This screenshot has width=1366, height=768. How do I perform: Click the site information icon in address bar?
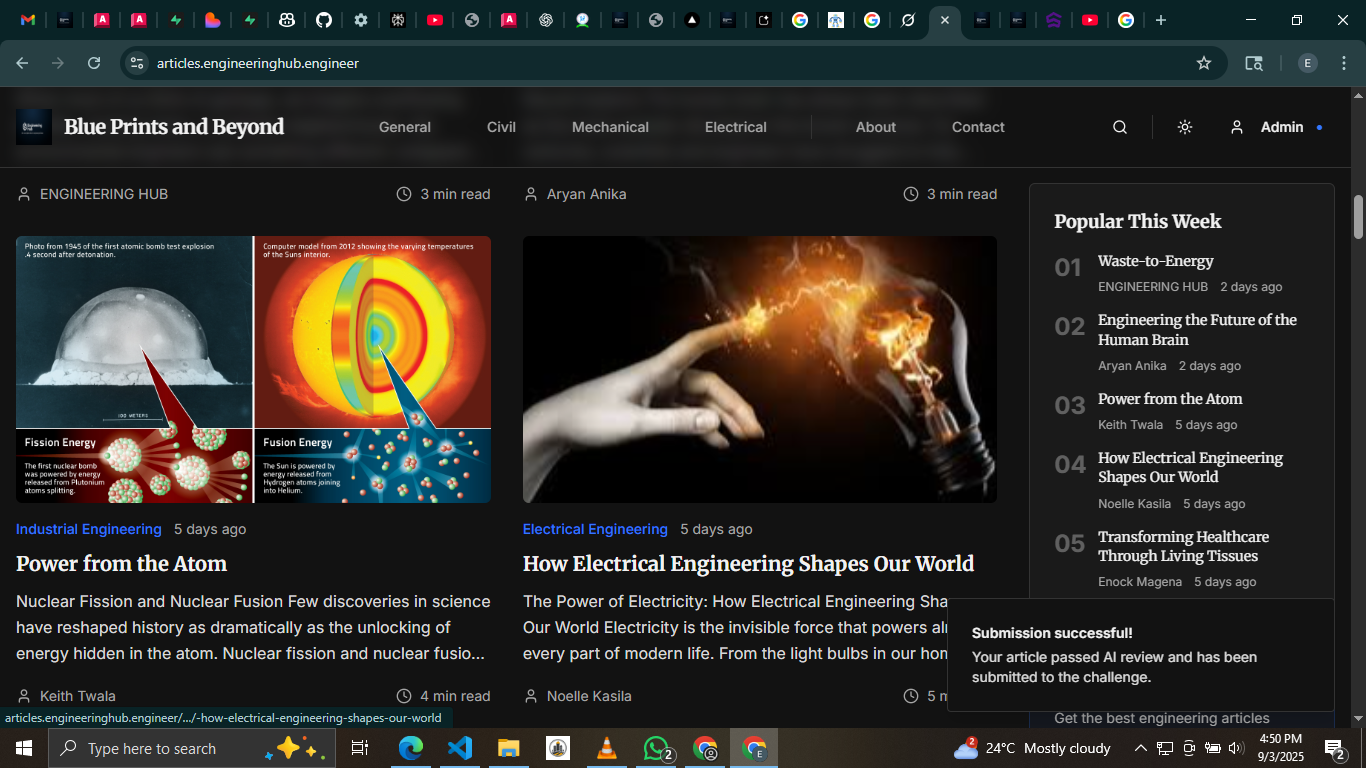137,63
